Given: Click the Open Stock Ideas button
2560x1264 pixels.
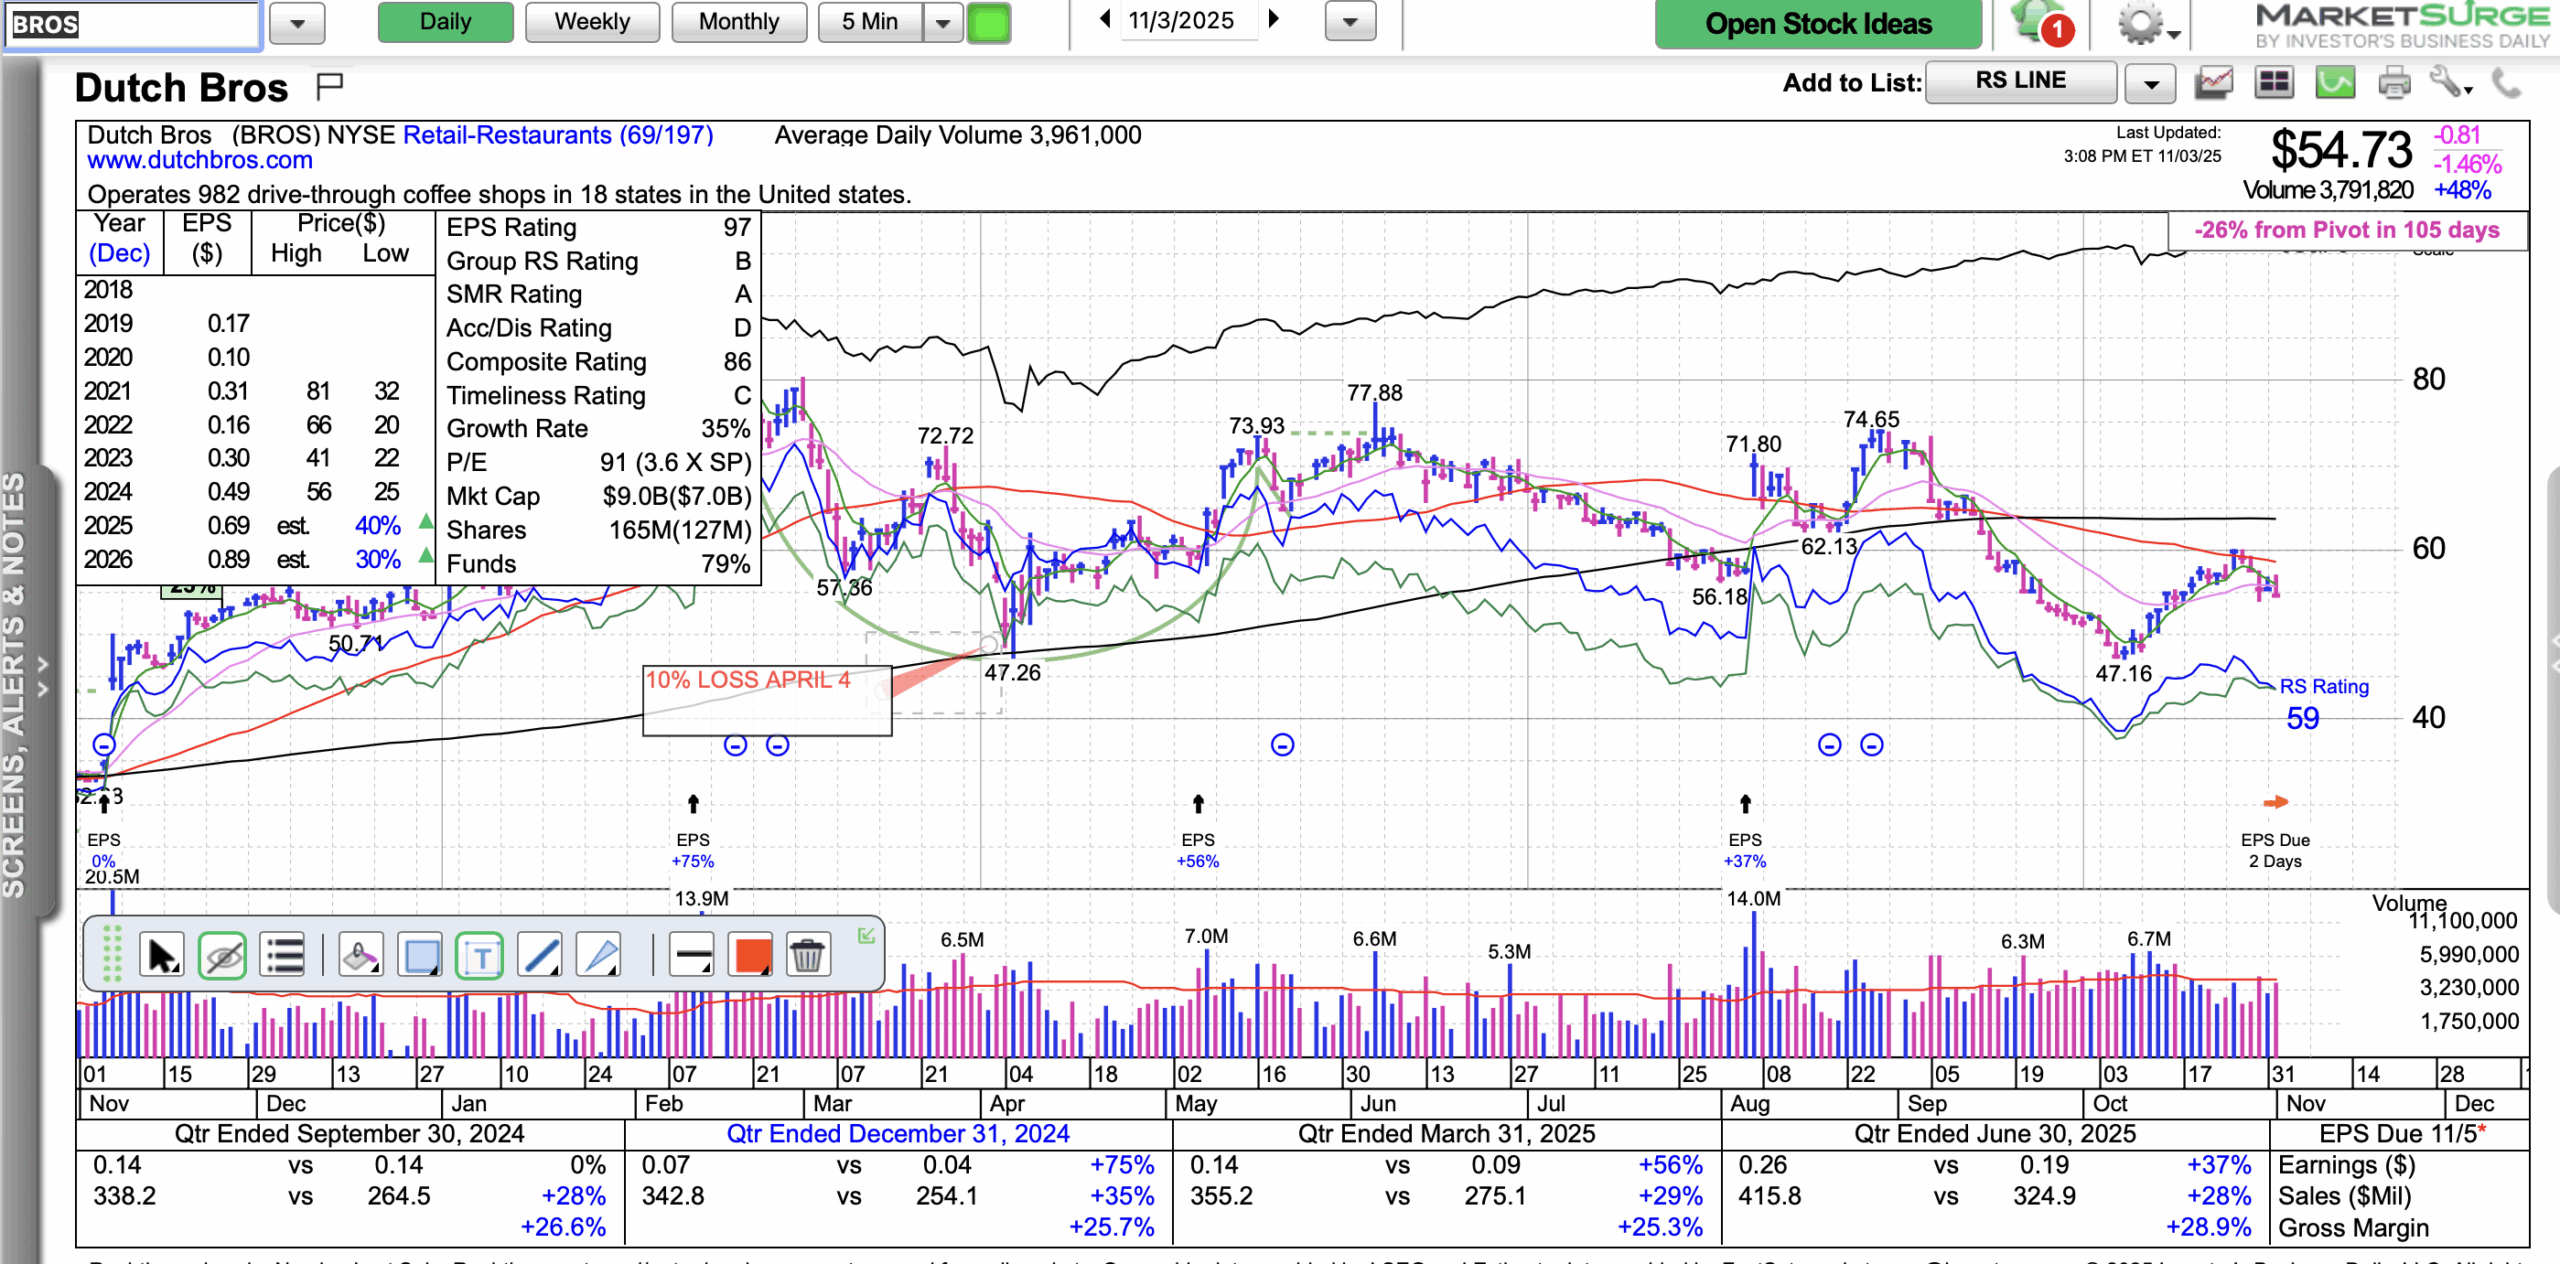Looking at the screenshot, I should point(1817,24).
